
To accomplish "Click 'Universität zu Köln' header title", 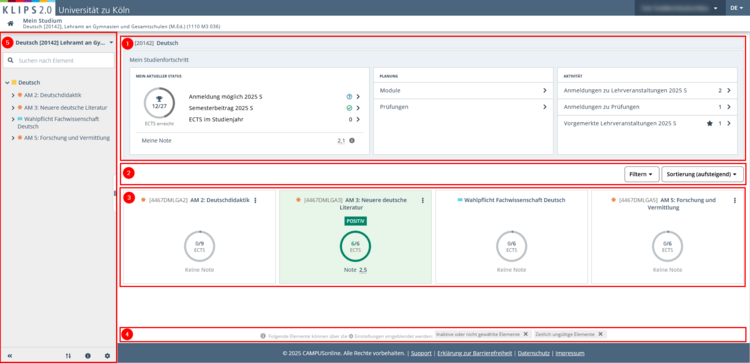I will click(94, 10).
